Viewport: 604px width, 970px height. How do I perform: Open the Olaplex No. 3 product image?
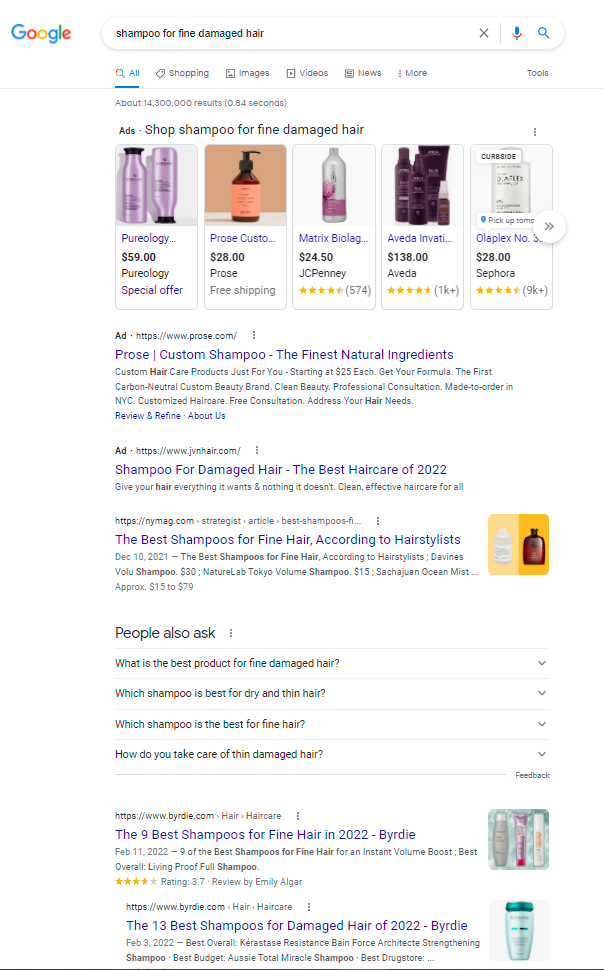pyautogui.click(x=511, y=185)
